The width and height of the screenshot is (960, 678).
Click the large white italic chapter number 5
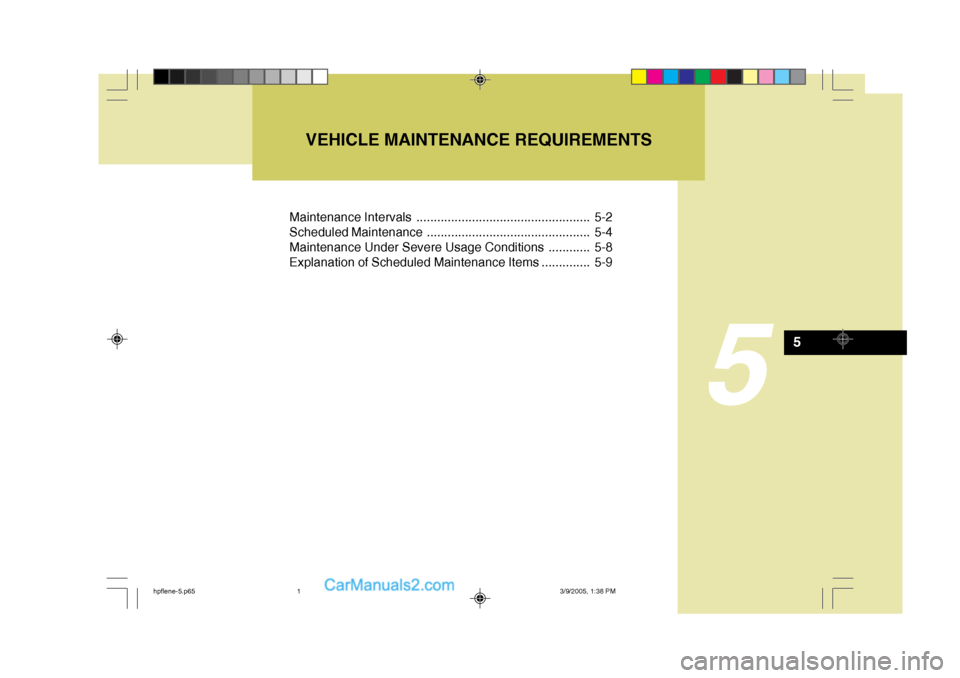pos(740,365)
